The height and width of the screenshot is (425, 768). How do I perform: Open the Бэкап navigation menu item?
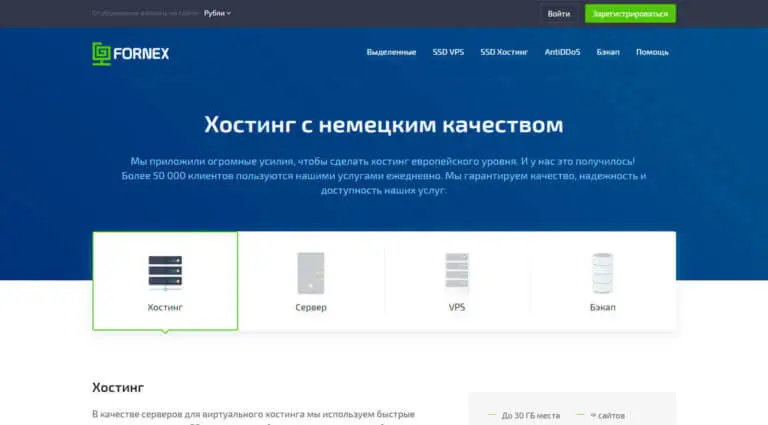pos(608,52)
